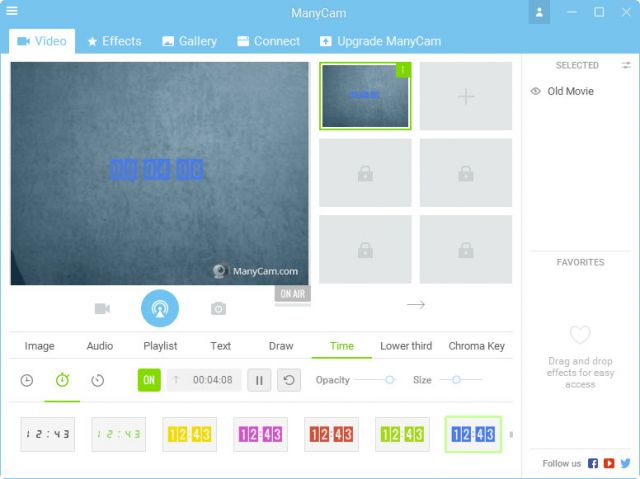The width and height of the screenshot is (640, 479).
Task: Open the Chroma Key tab
Action: click(476, 346)
